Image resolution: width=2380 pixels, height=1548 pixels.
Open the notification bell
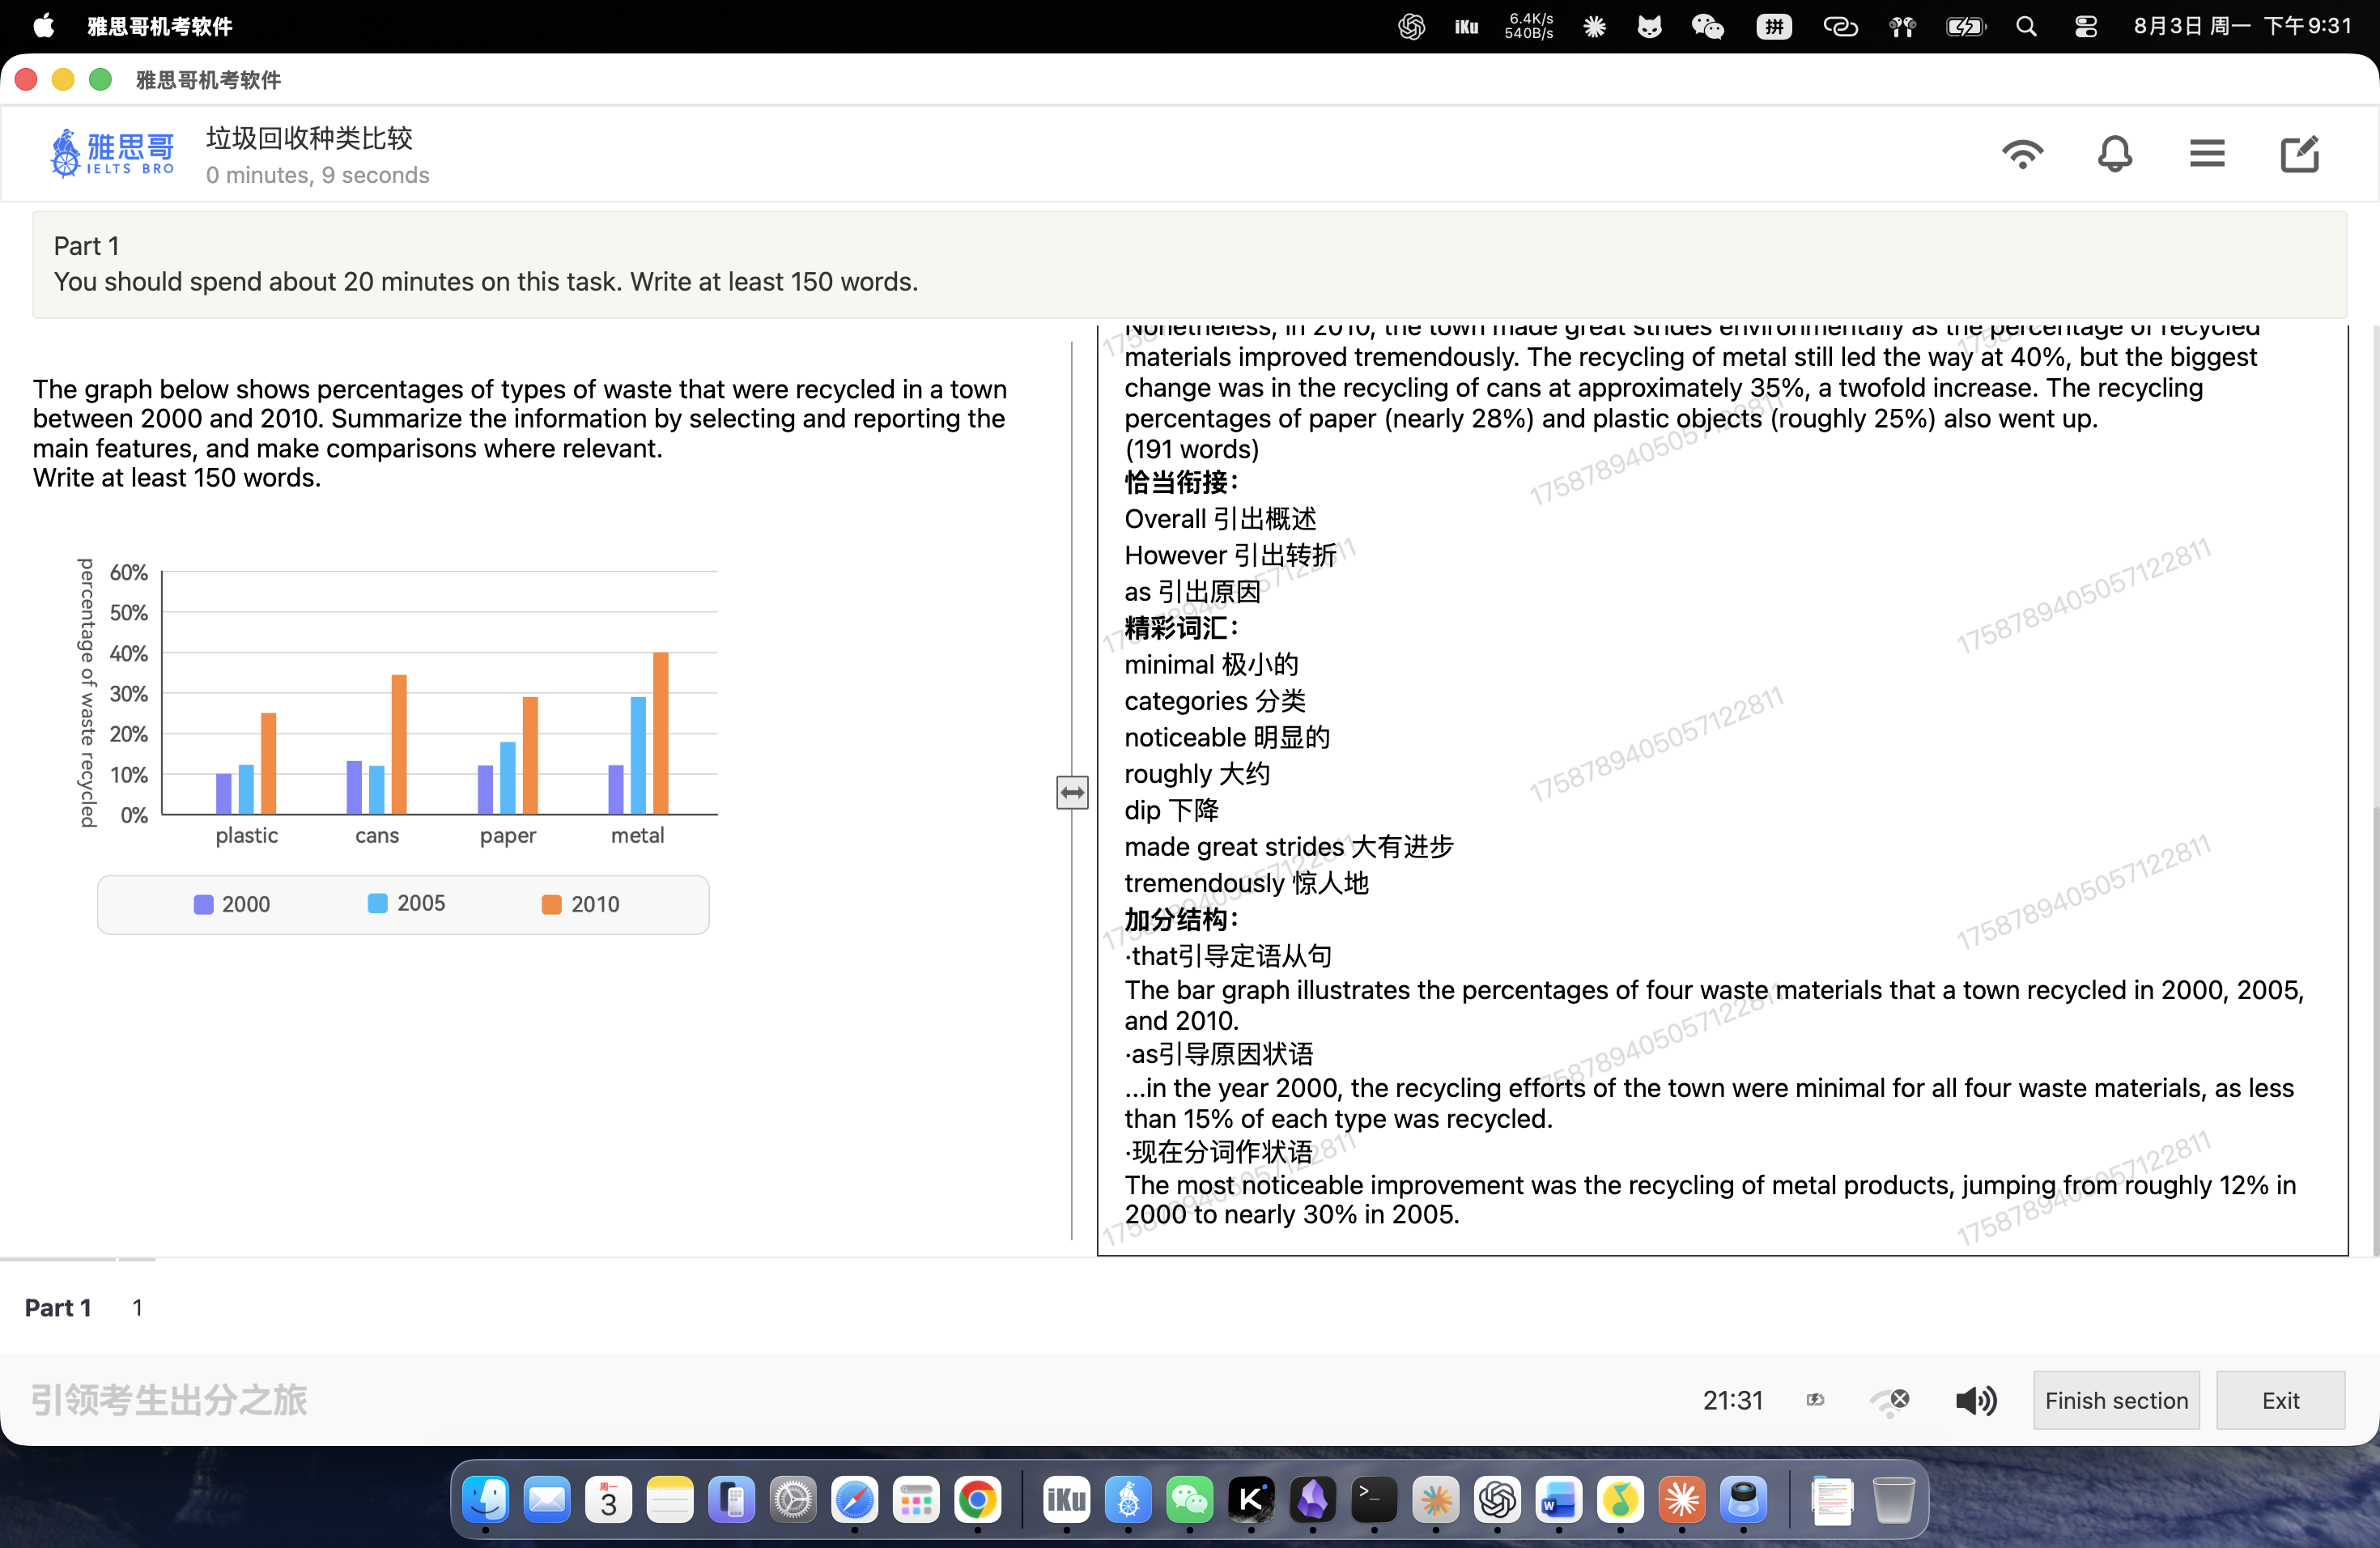[x=2114, y=154]
